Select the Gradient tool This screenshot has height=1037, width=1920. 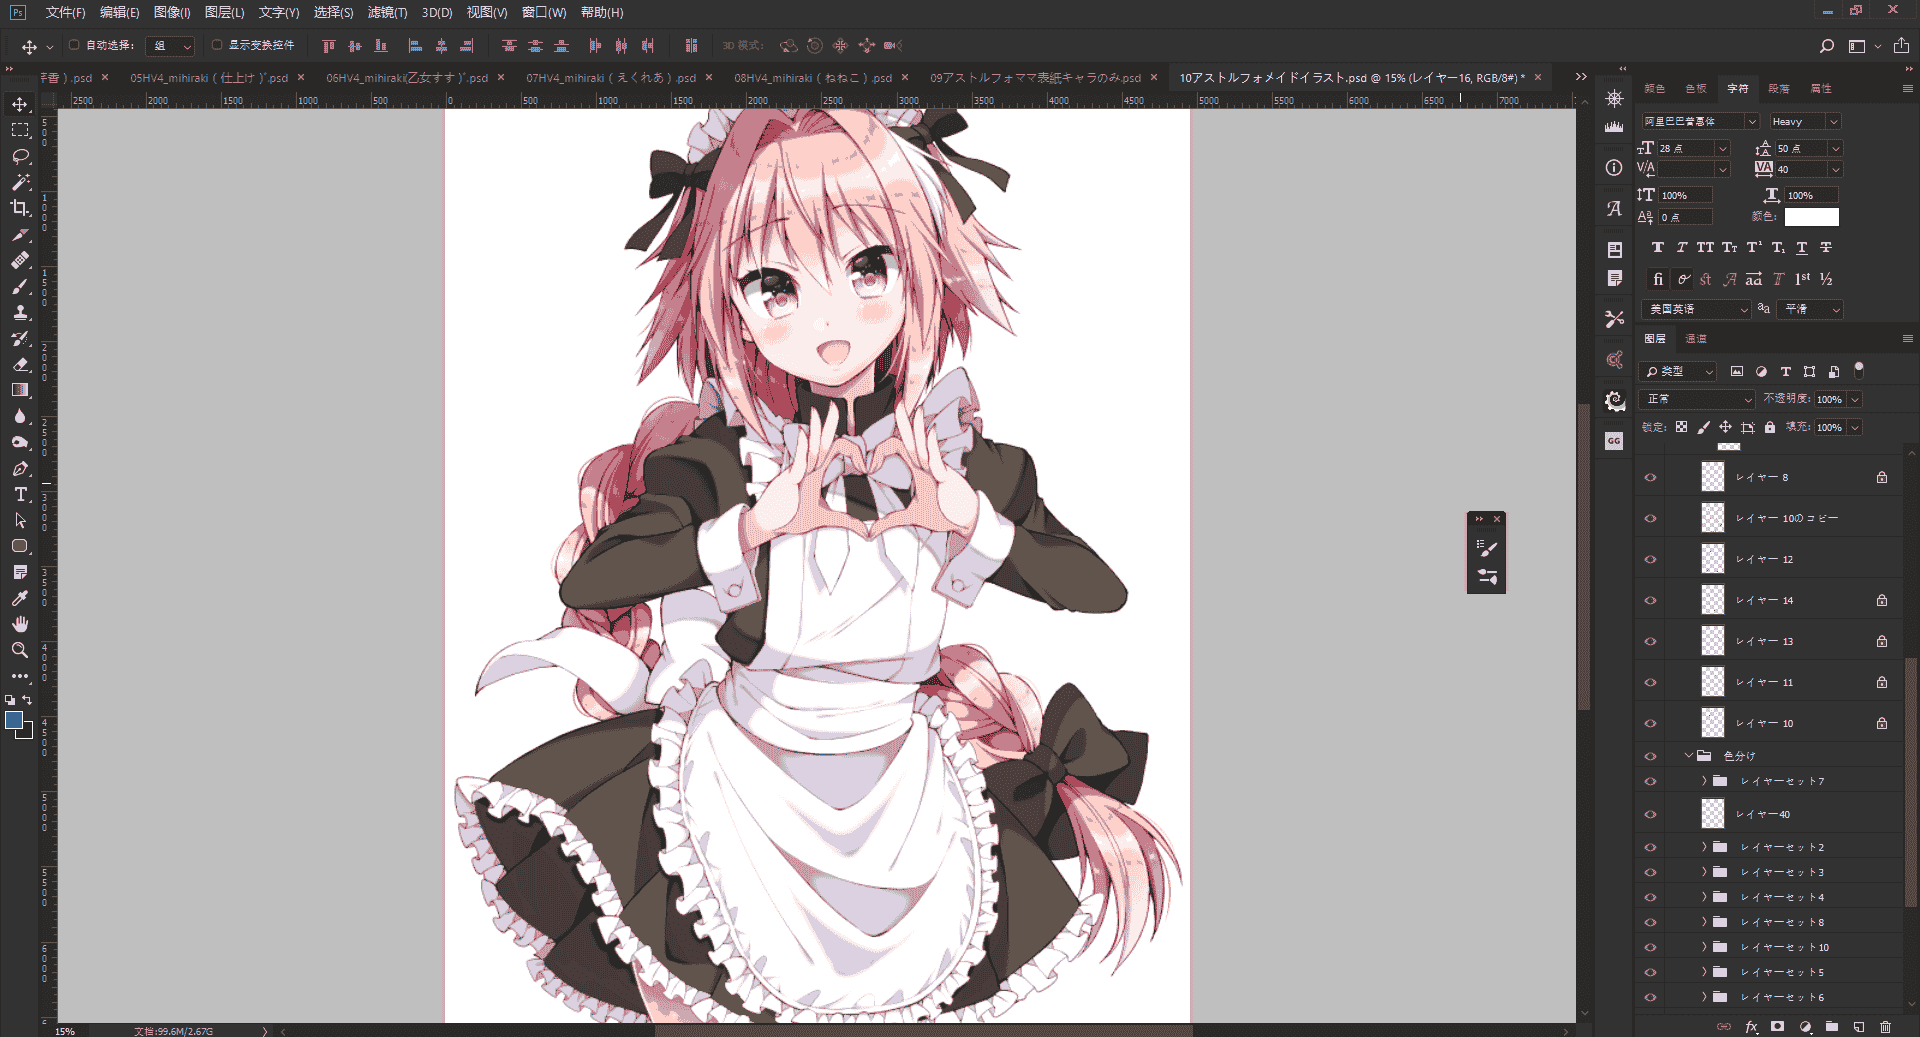[x=20, y=390]
